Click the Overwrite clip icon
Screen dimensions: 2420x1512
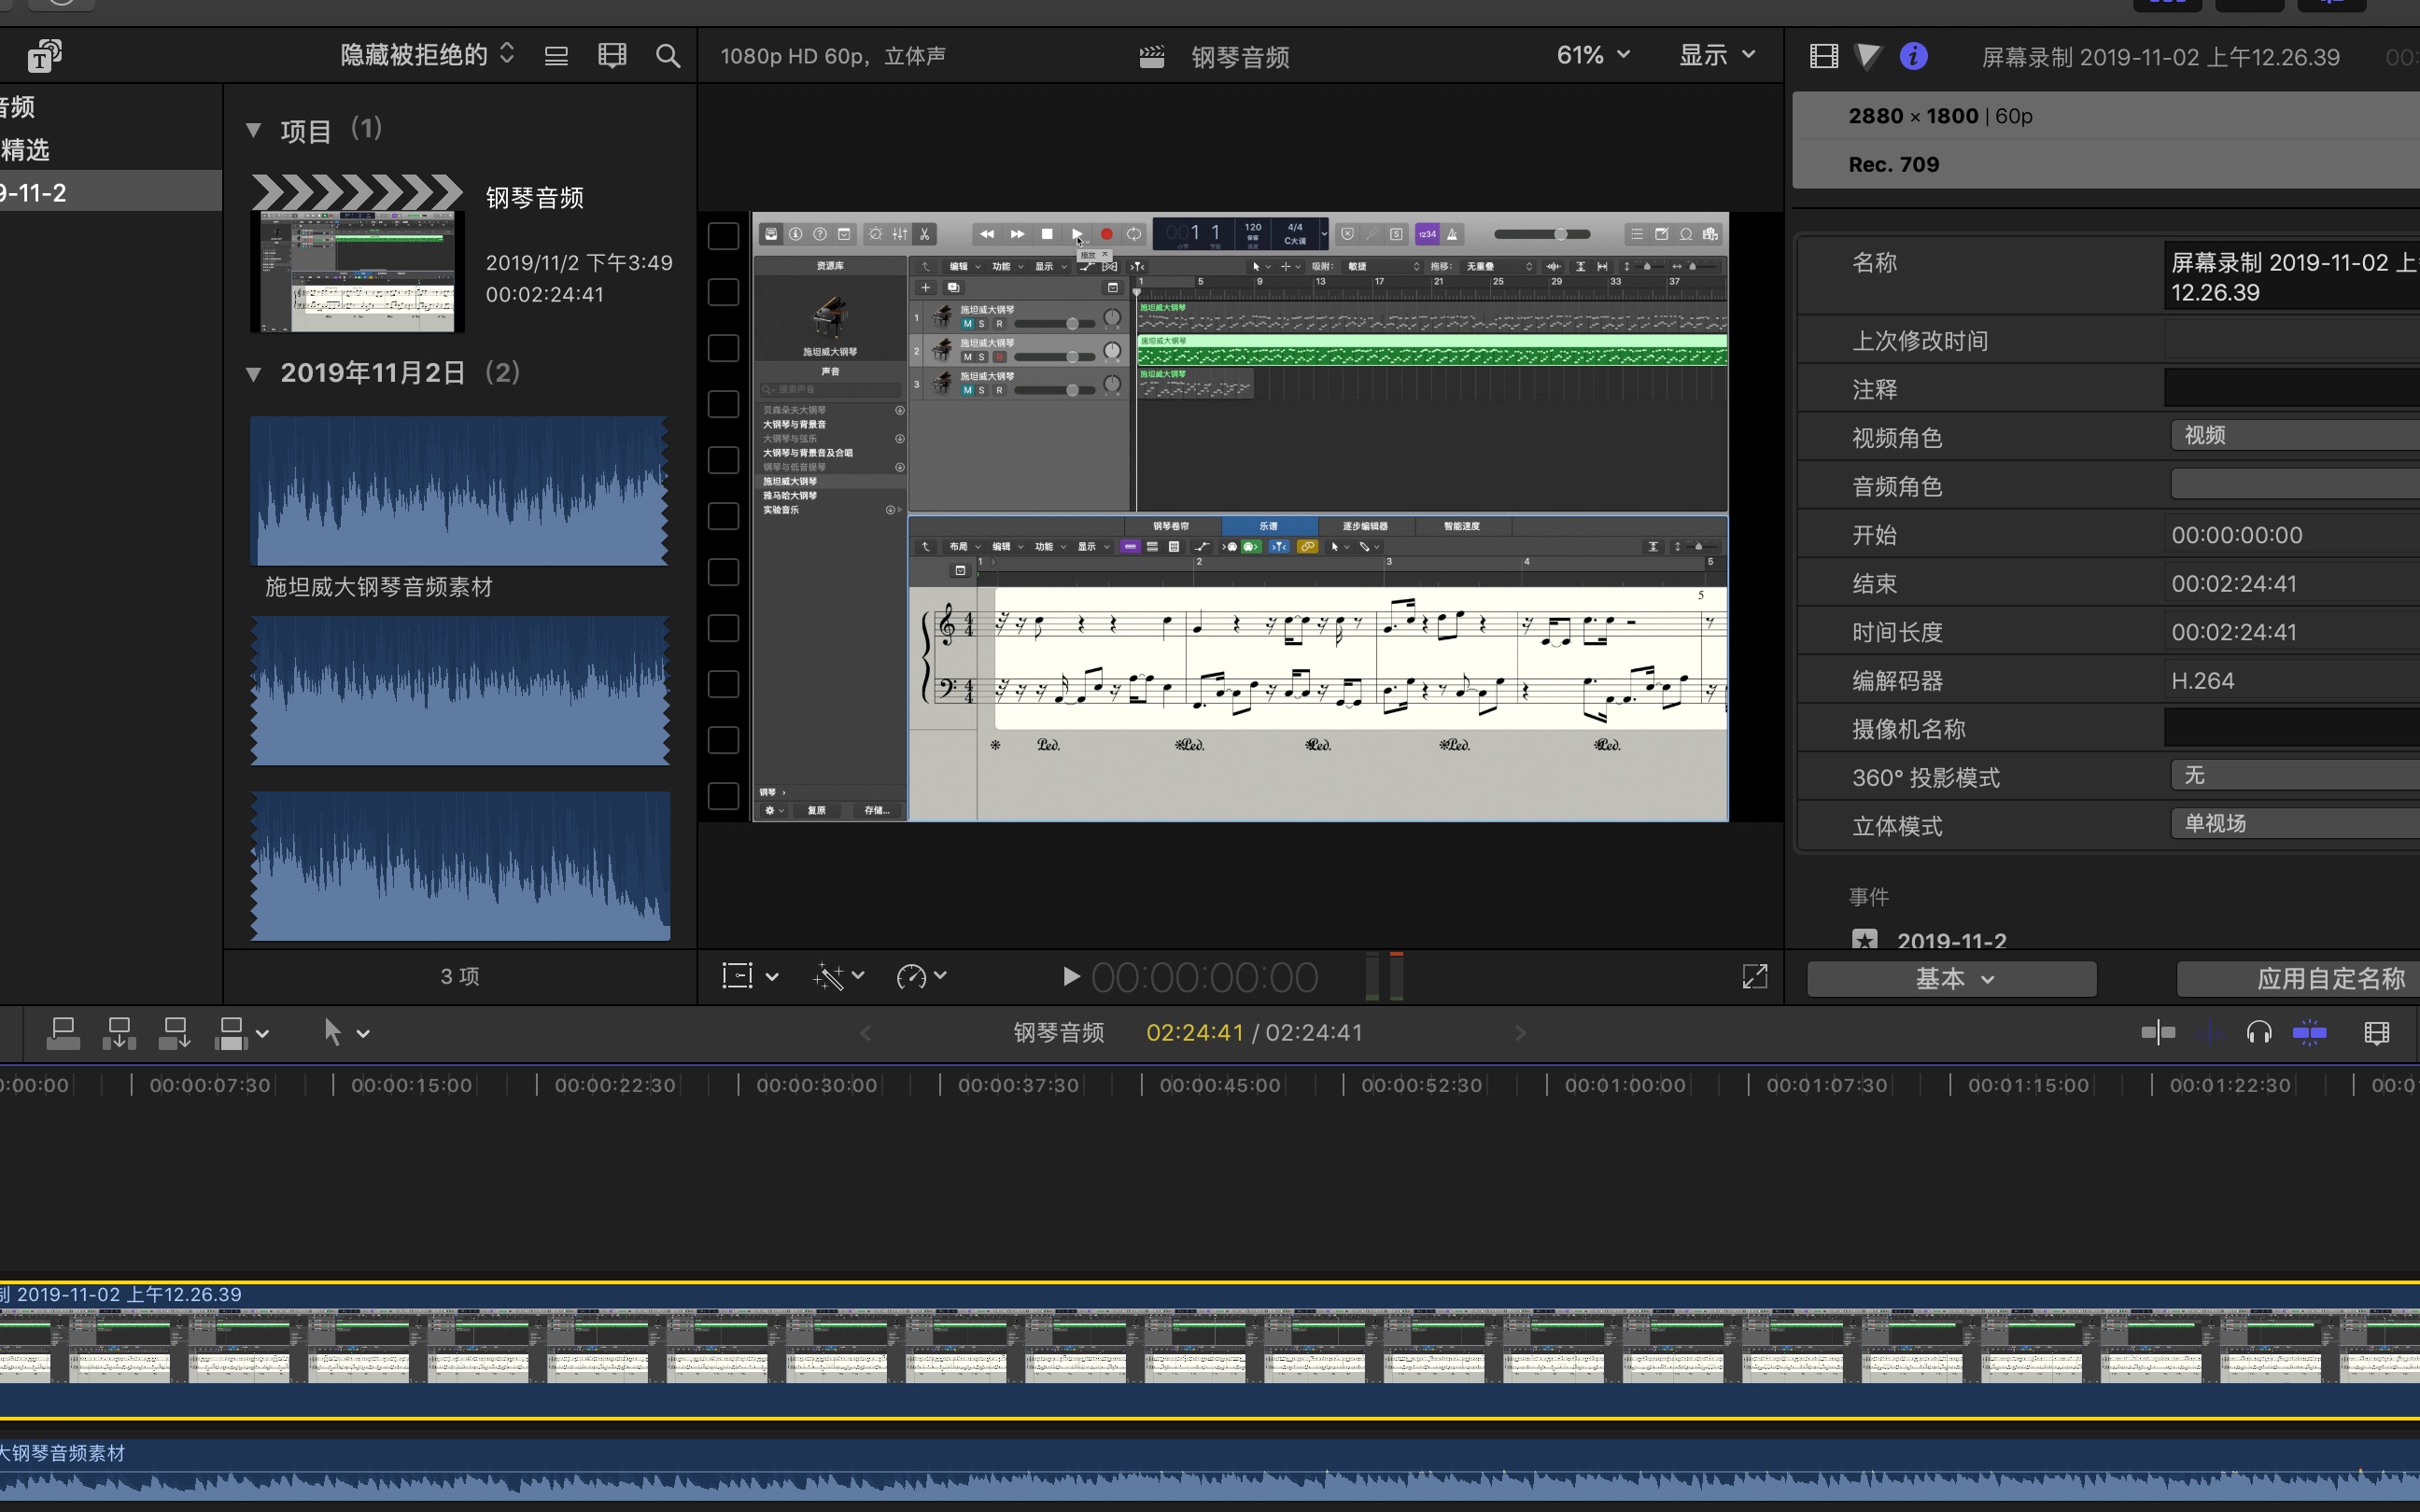(x=231, y=1033)
